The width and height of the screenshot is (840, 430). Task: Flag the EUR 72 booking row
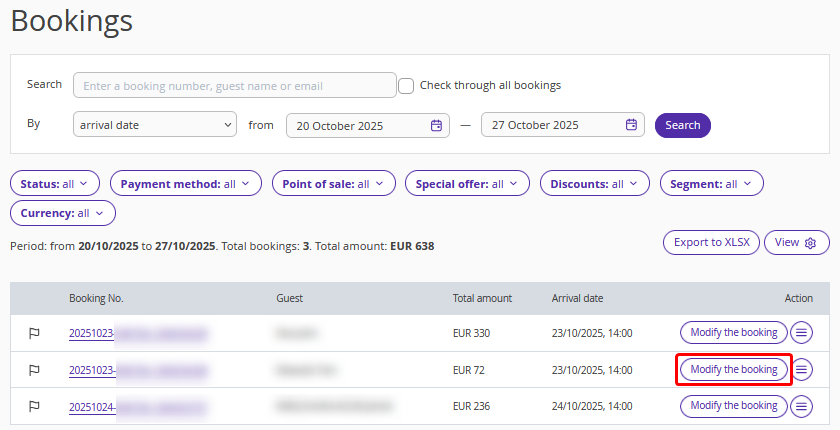click(34, 370)
